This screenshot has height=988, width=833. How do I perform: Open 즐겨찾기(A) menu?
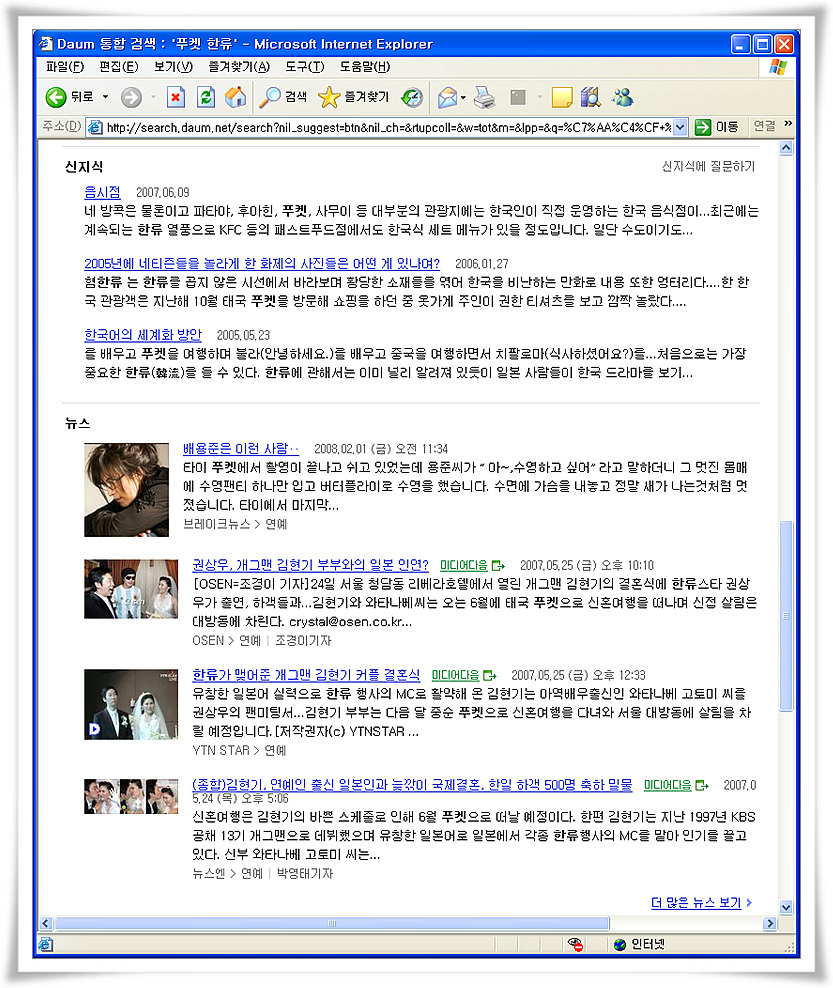239,67
